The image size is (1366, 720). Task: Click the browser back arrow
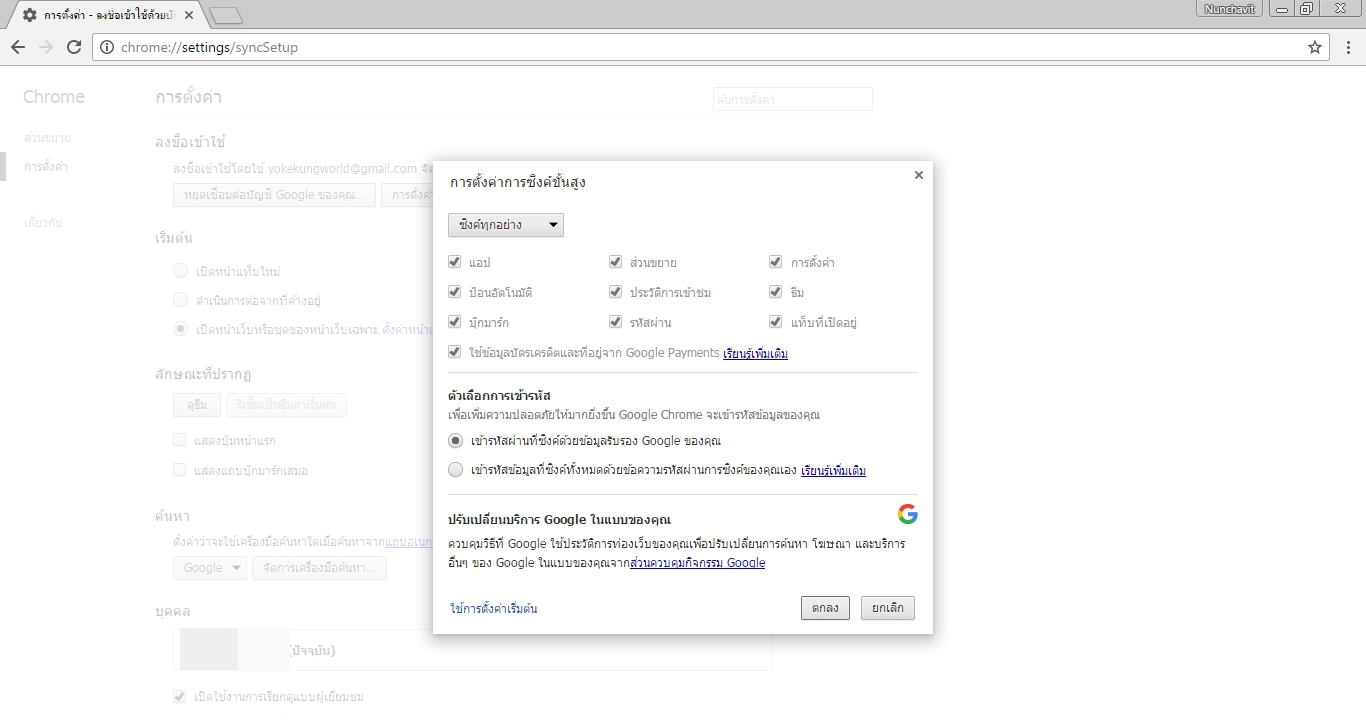(18, 47)
